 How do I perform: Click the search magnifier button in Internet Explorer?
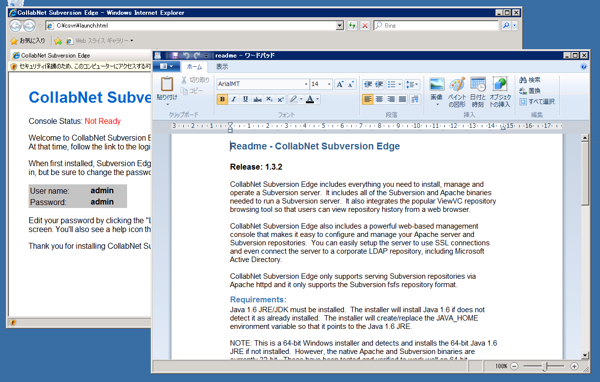pyautogui.click(x=506, y=26)
